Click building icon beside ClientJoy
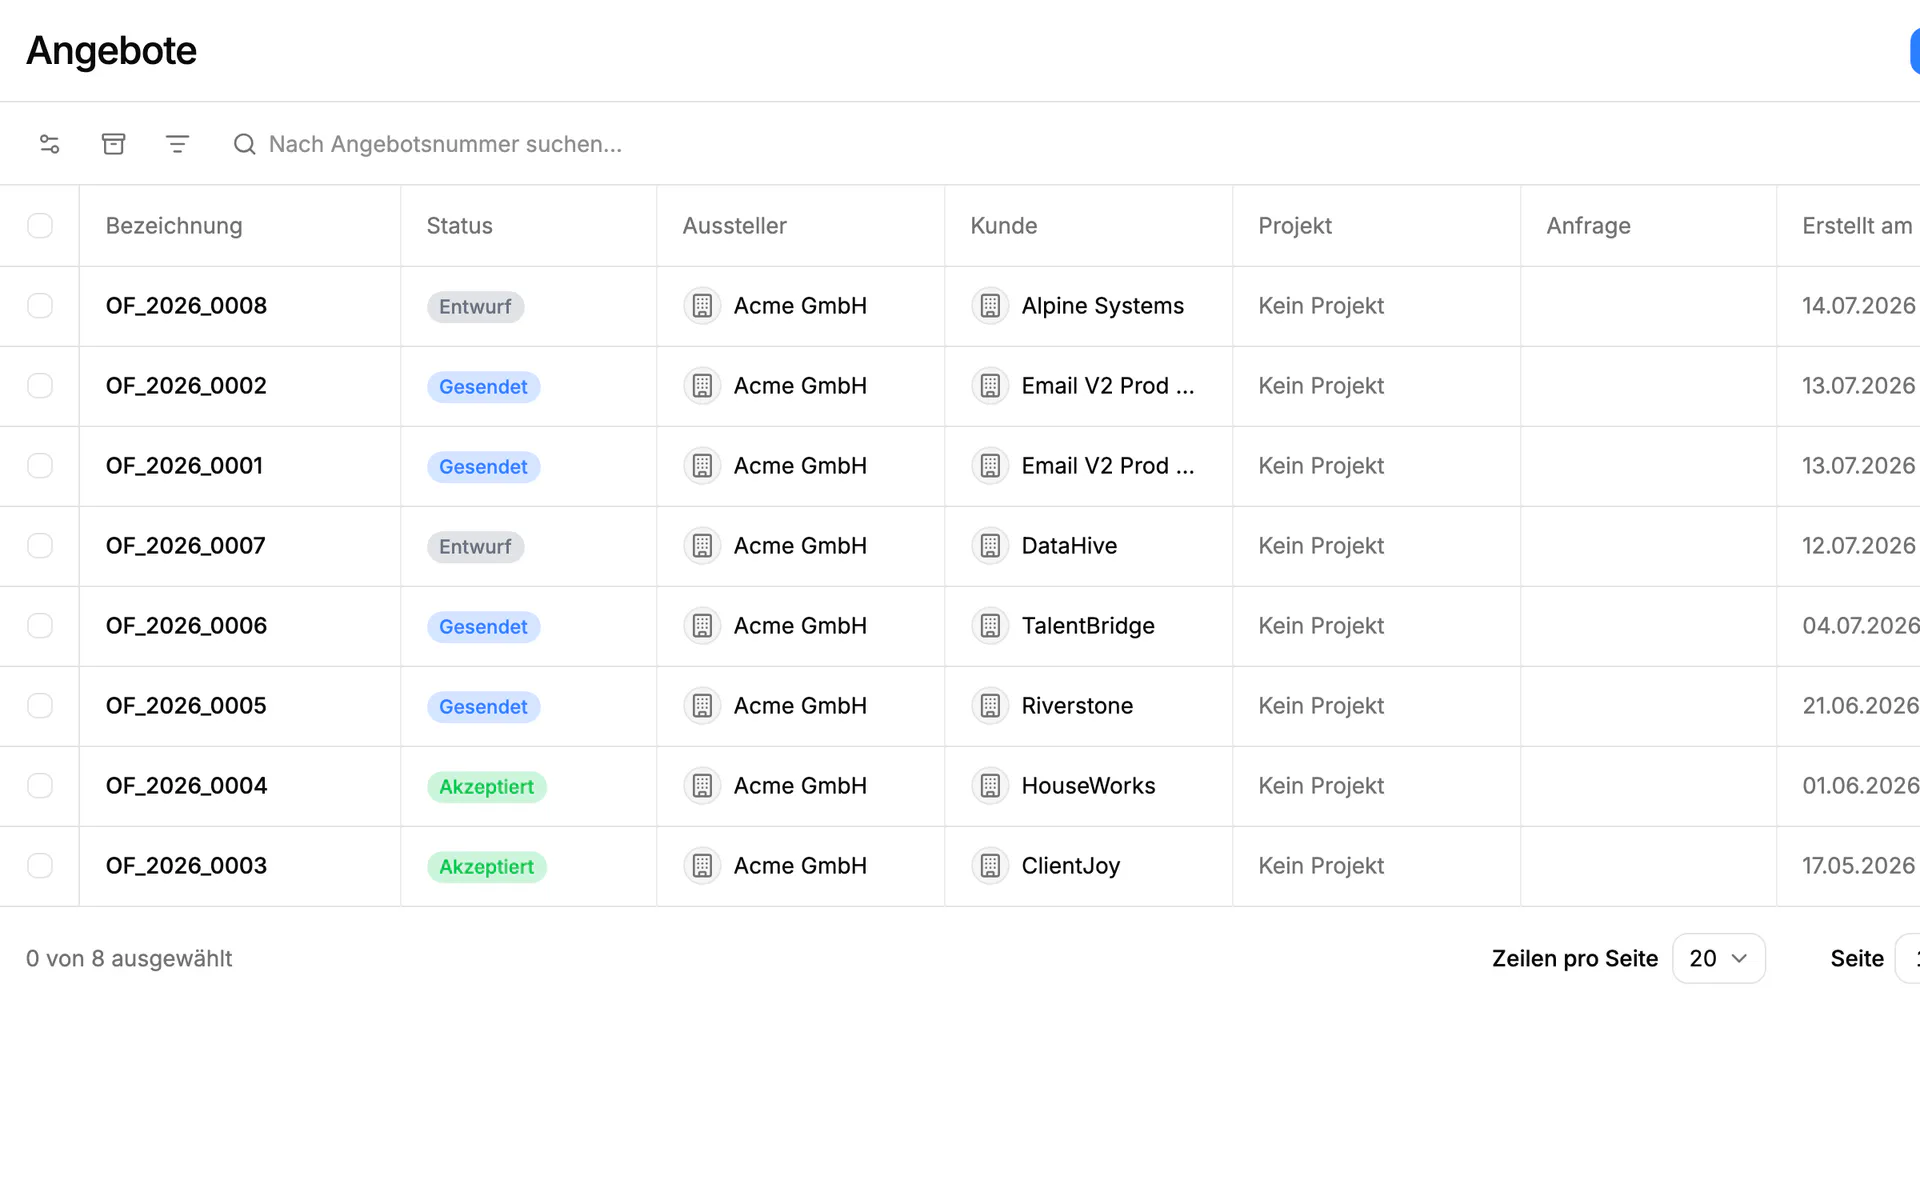 [990, 866]
